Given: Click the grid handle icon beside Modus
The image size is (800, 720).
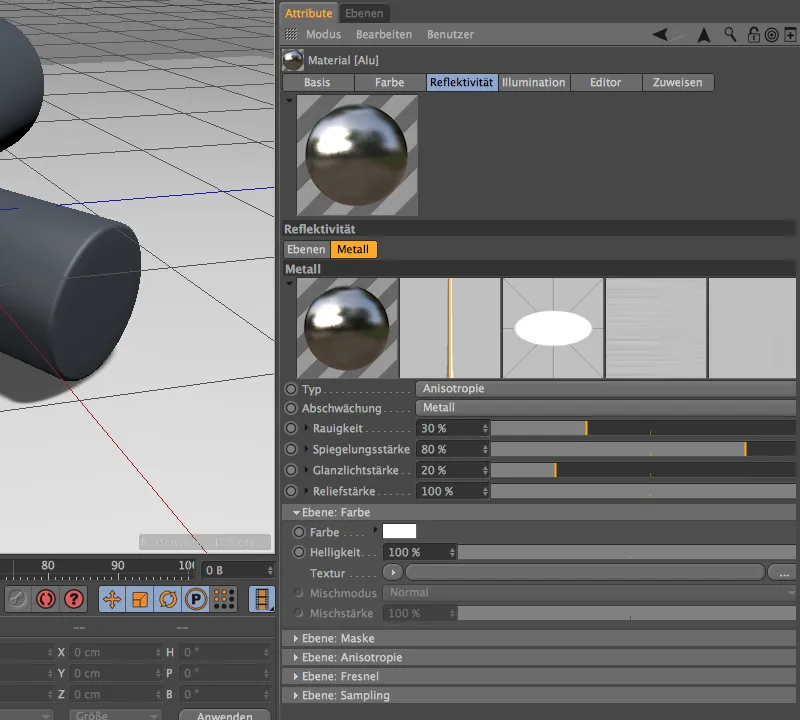Looking at the screenshot, I should click(x=291, y=34).
